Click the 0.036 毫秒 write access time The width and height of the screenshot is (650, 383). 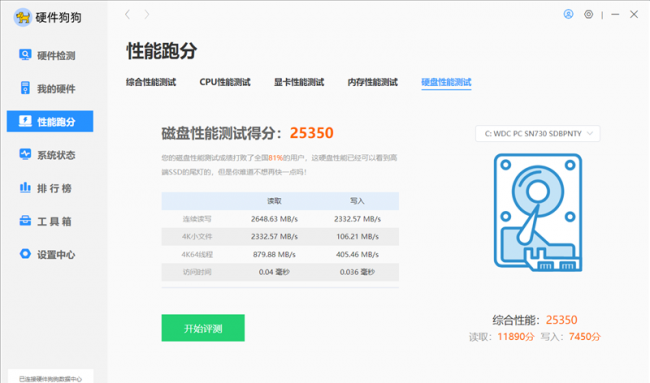357,272
